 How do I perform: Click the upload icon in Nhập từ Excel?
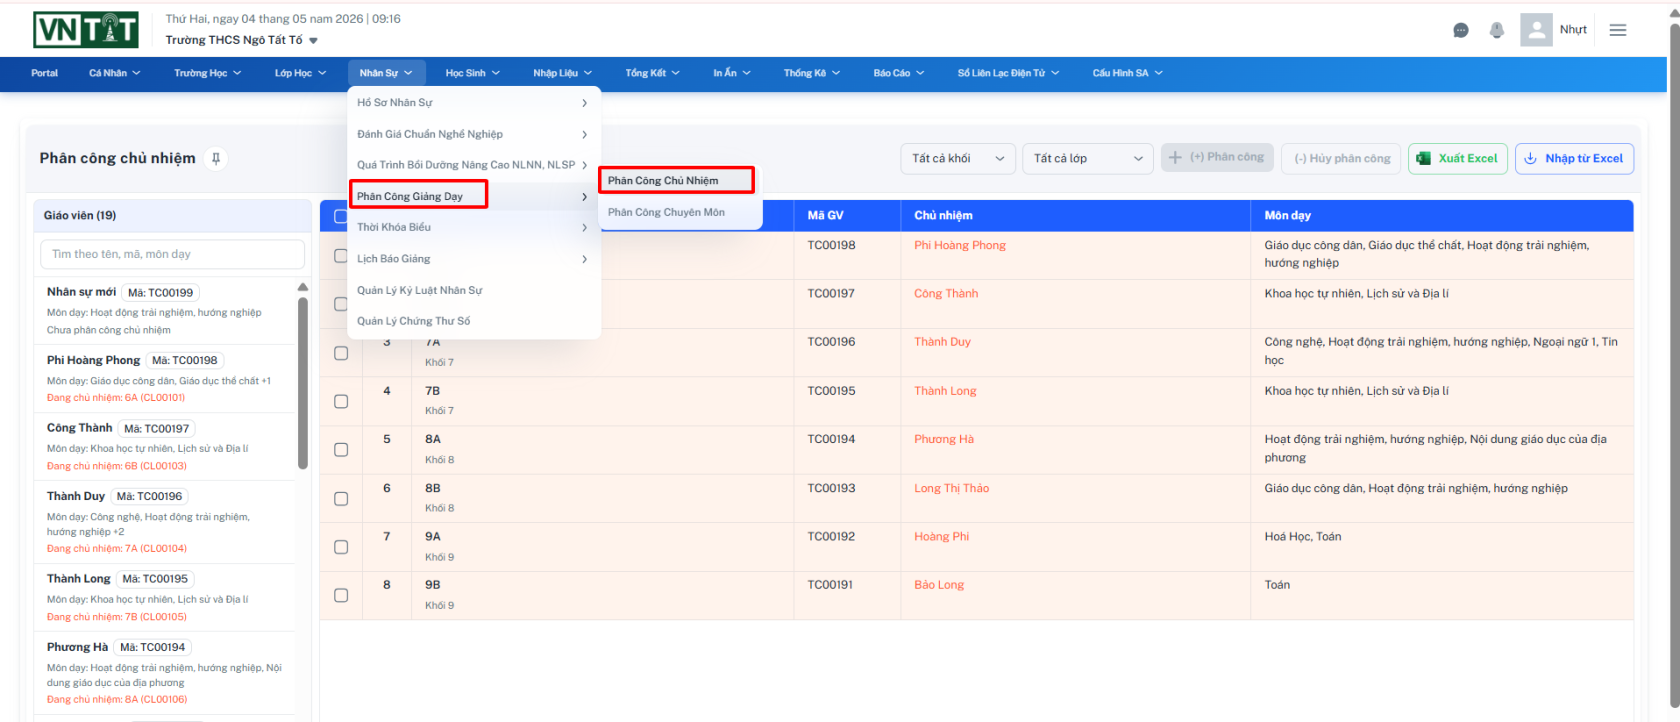[x=1530, y=158]
